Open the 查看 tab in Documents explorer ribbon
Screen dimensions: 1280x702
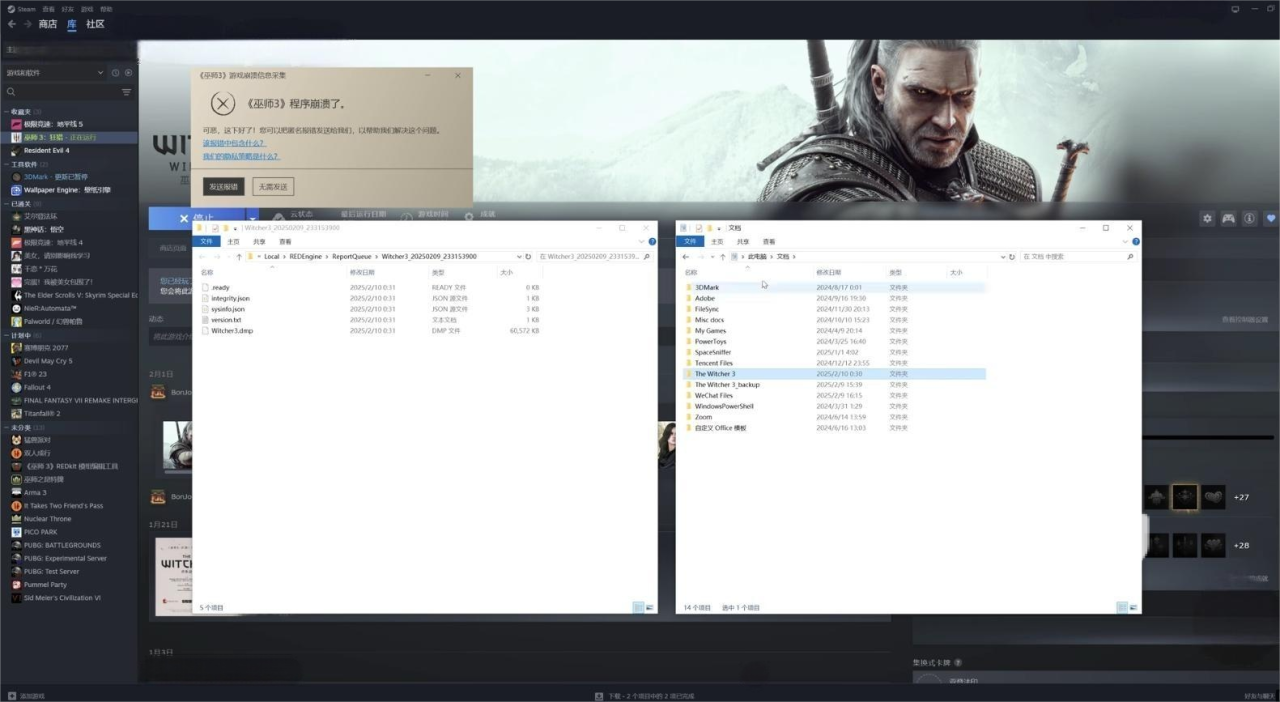[769, 241]
